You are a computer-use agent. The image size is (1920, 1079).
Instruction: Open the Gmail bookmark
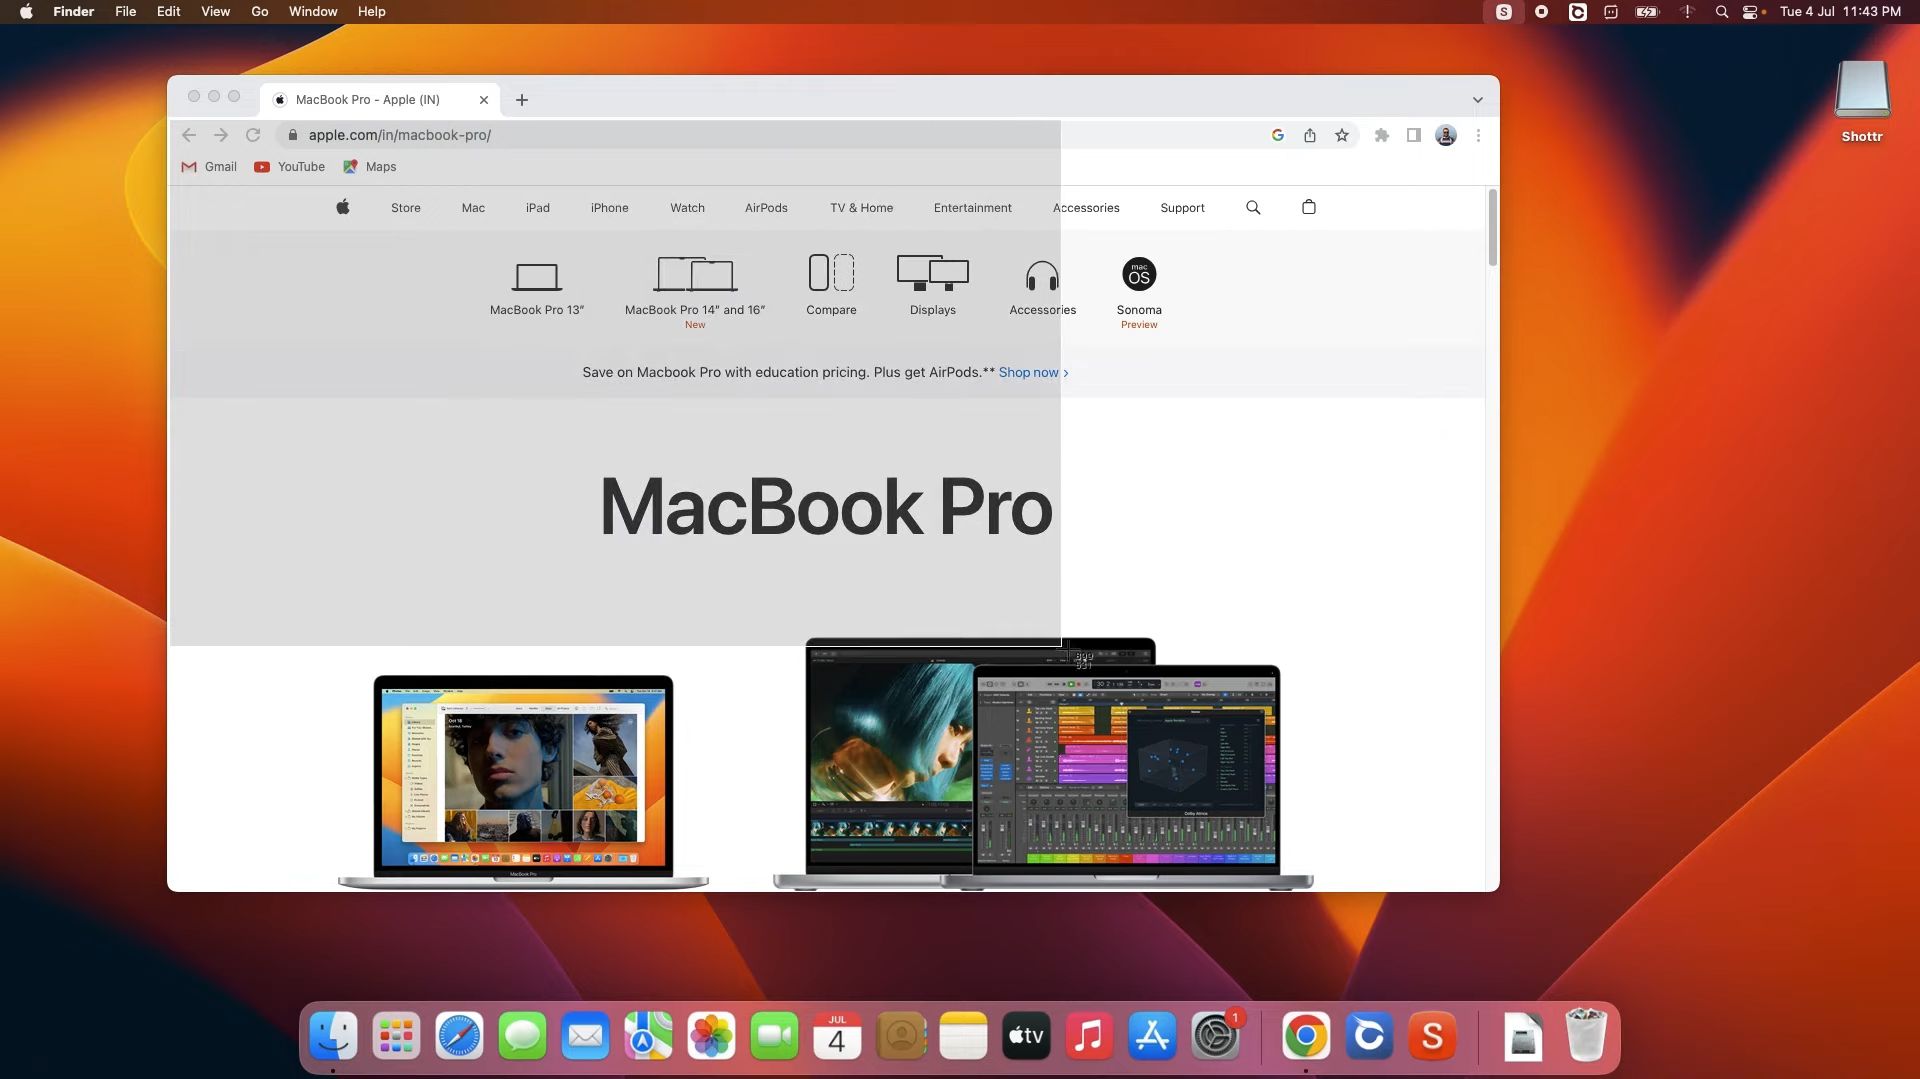[209, 167]
